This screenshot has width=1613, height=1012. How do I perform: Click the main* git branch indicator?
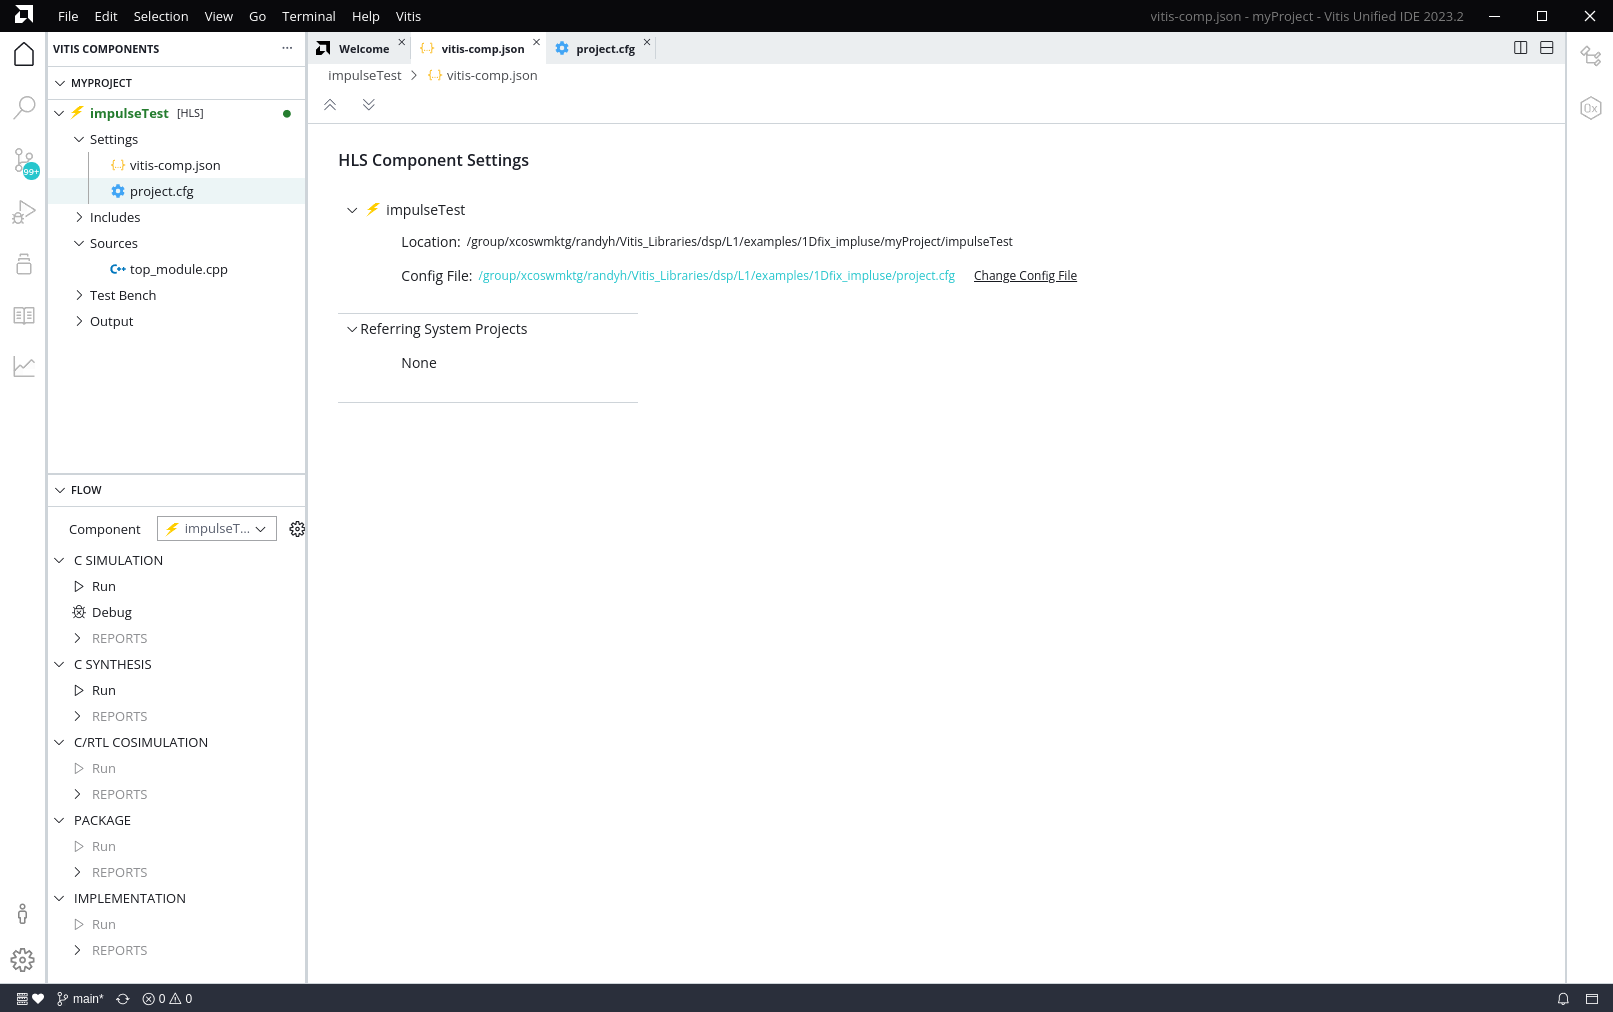click(80, 998)
